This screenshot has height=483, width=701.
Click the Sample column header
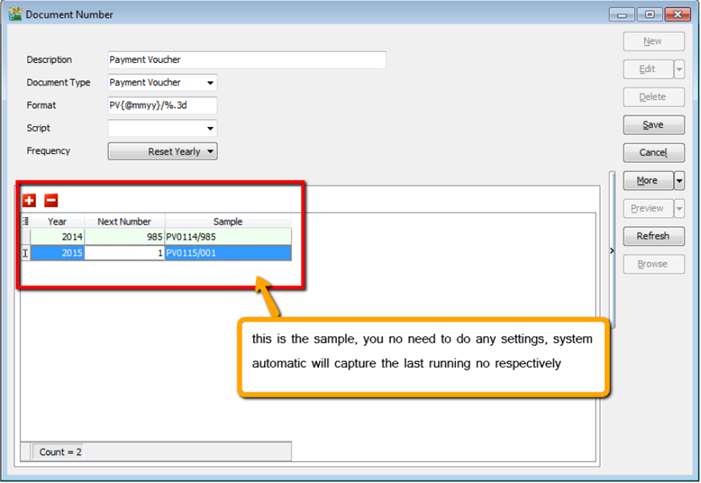coord(228,221)
